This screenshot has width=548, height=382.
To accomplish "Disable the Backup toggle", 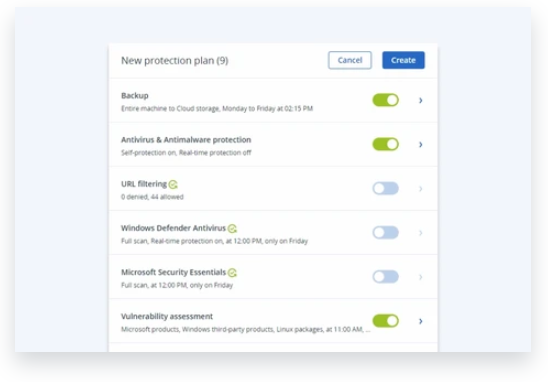I will coord(385,100).
